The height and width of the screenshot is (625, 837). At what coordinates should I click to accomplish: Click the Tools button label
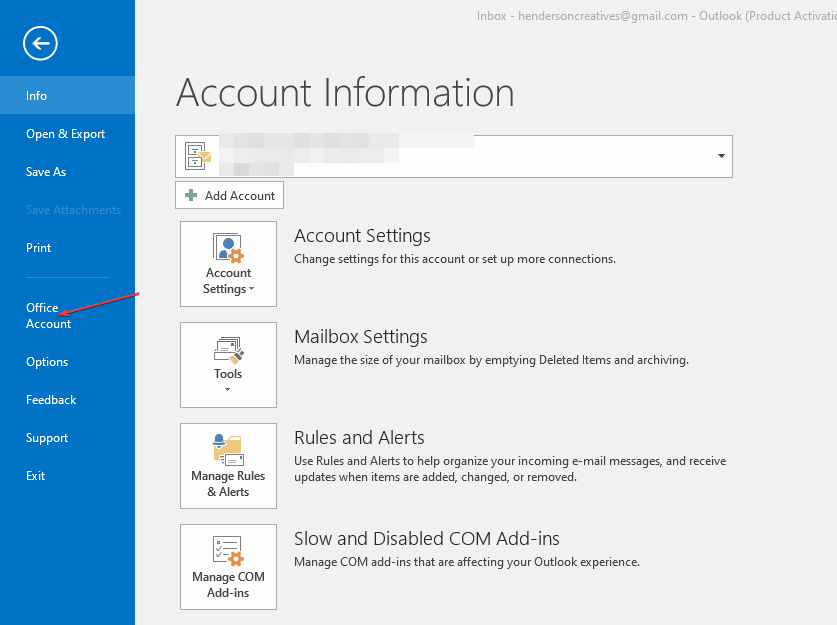coord(228,374)
